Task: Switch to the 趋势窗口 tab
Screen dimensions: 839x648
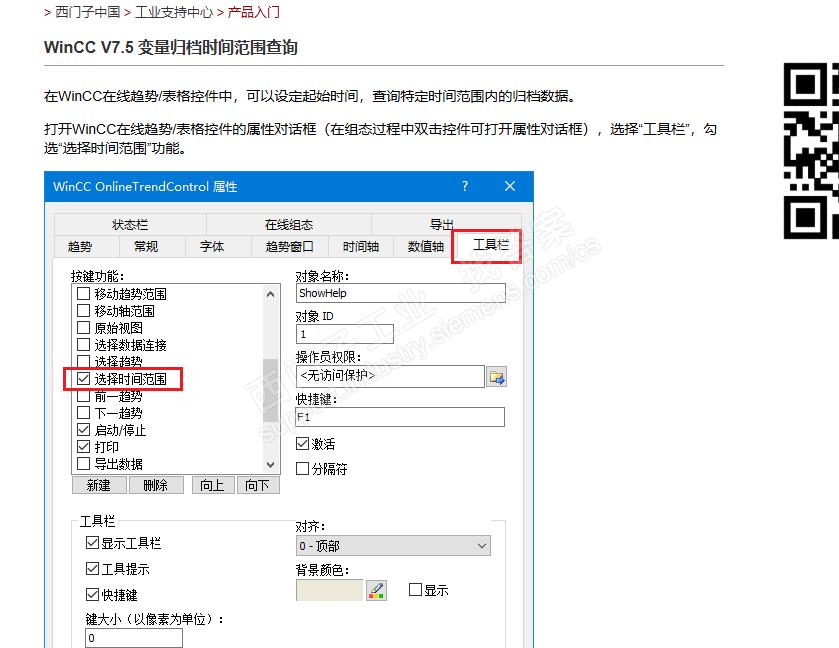Action: coord(289,246)
